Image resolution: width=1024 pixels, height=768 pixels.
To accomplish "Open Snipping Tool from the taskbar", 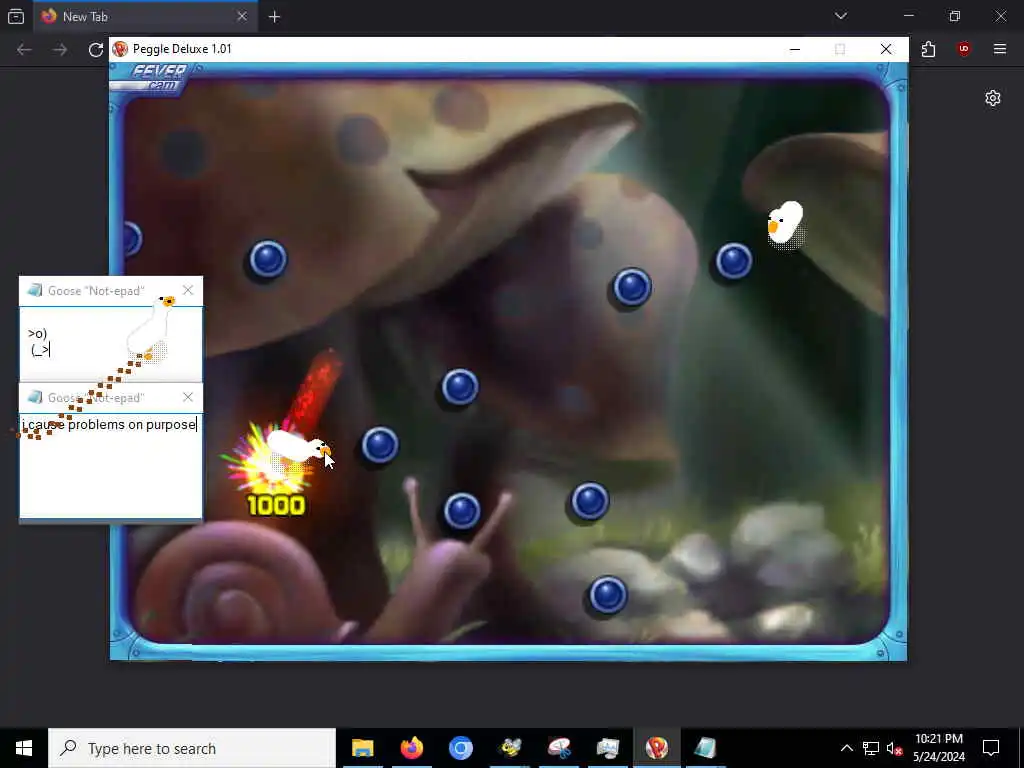I will tap(559, 748).
